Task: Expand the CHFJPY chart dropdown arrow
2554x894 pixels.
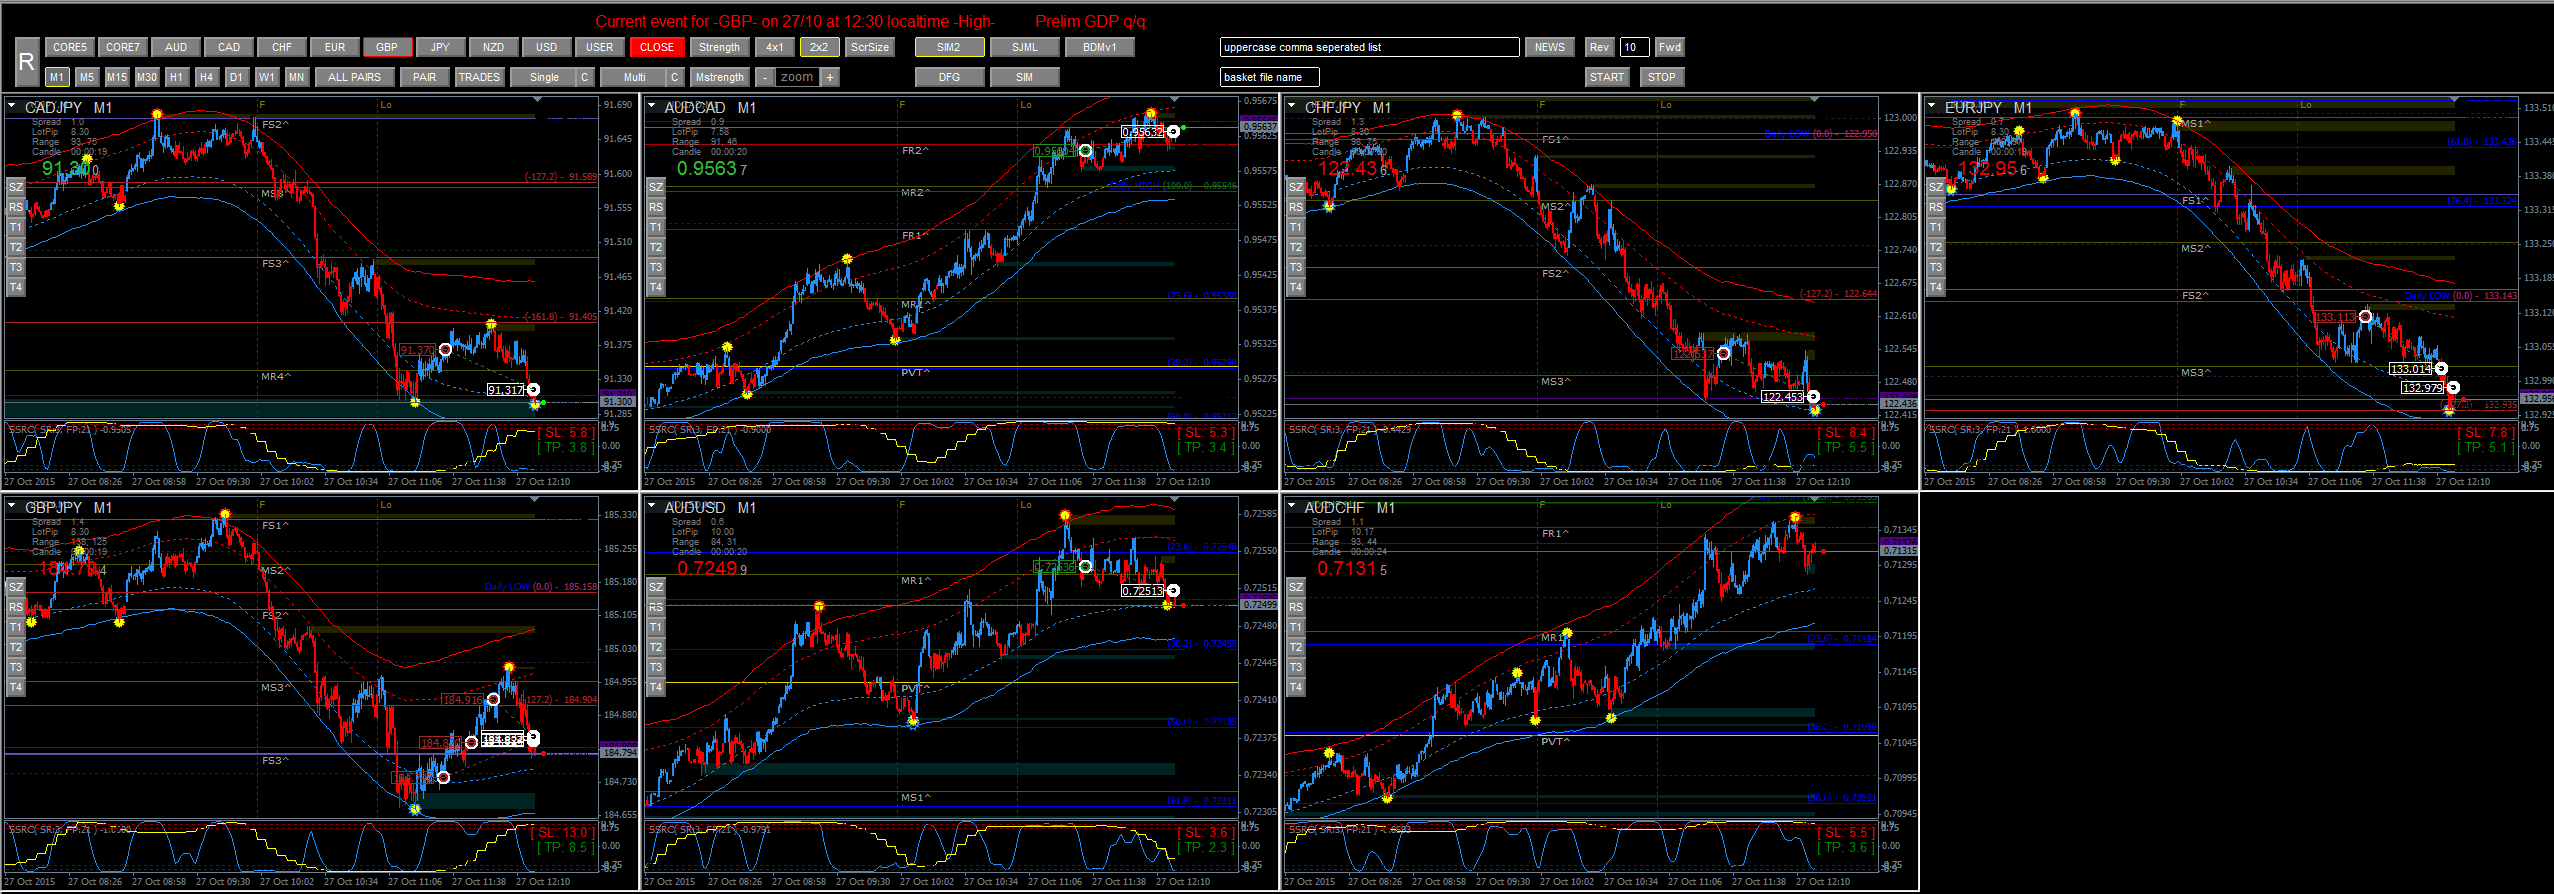Action: pos(1292,105)
